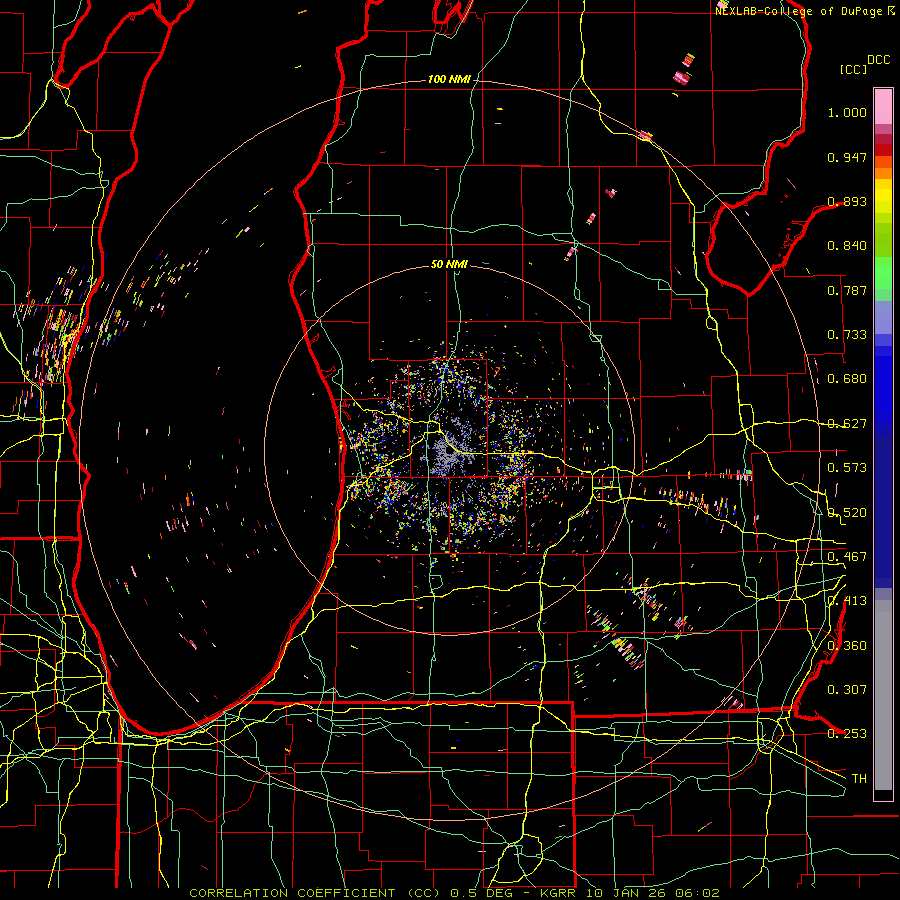Click the "DCC" label above the color bar
900x900 pixels.
(878, 60)
